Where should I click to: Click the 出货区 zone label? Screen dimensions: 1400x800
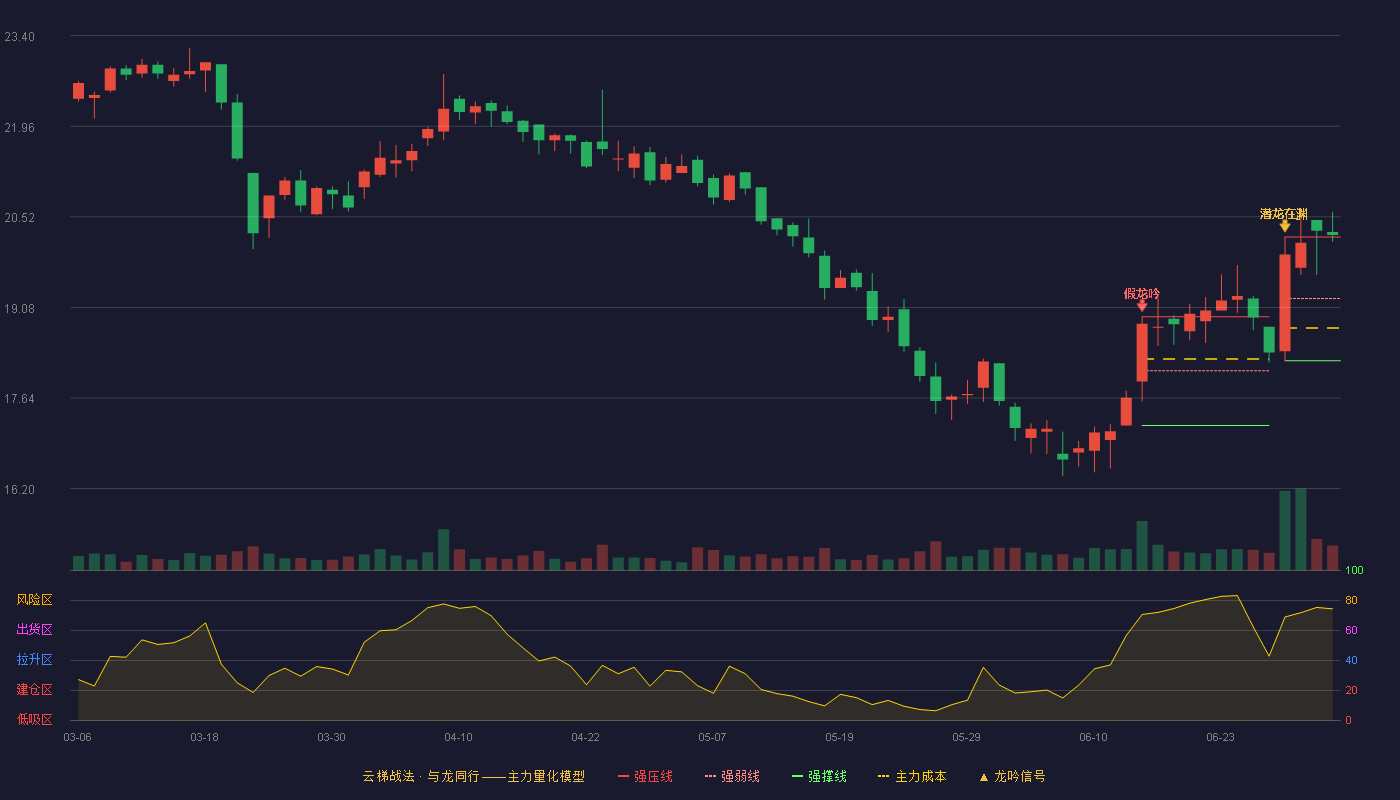tap(34, 630)
